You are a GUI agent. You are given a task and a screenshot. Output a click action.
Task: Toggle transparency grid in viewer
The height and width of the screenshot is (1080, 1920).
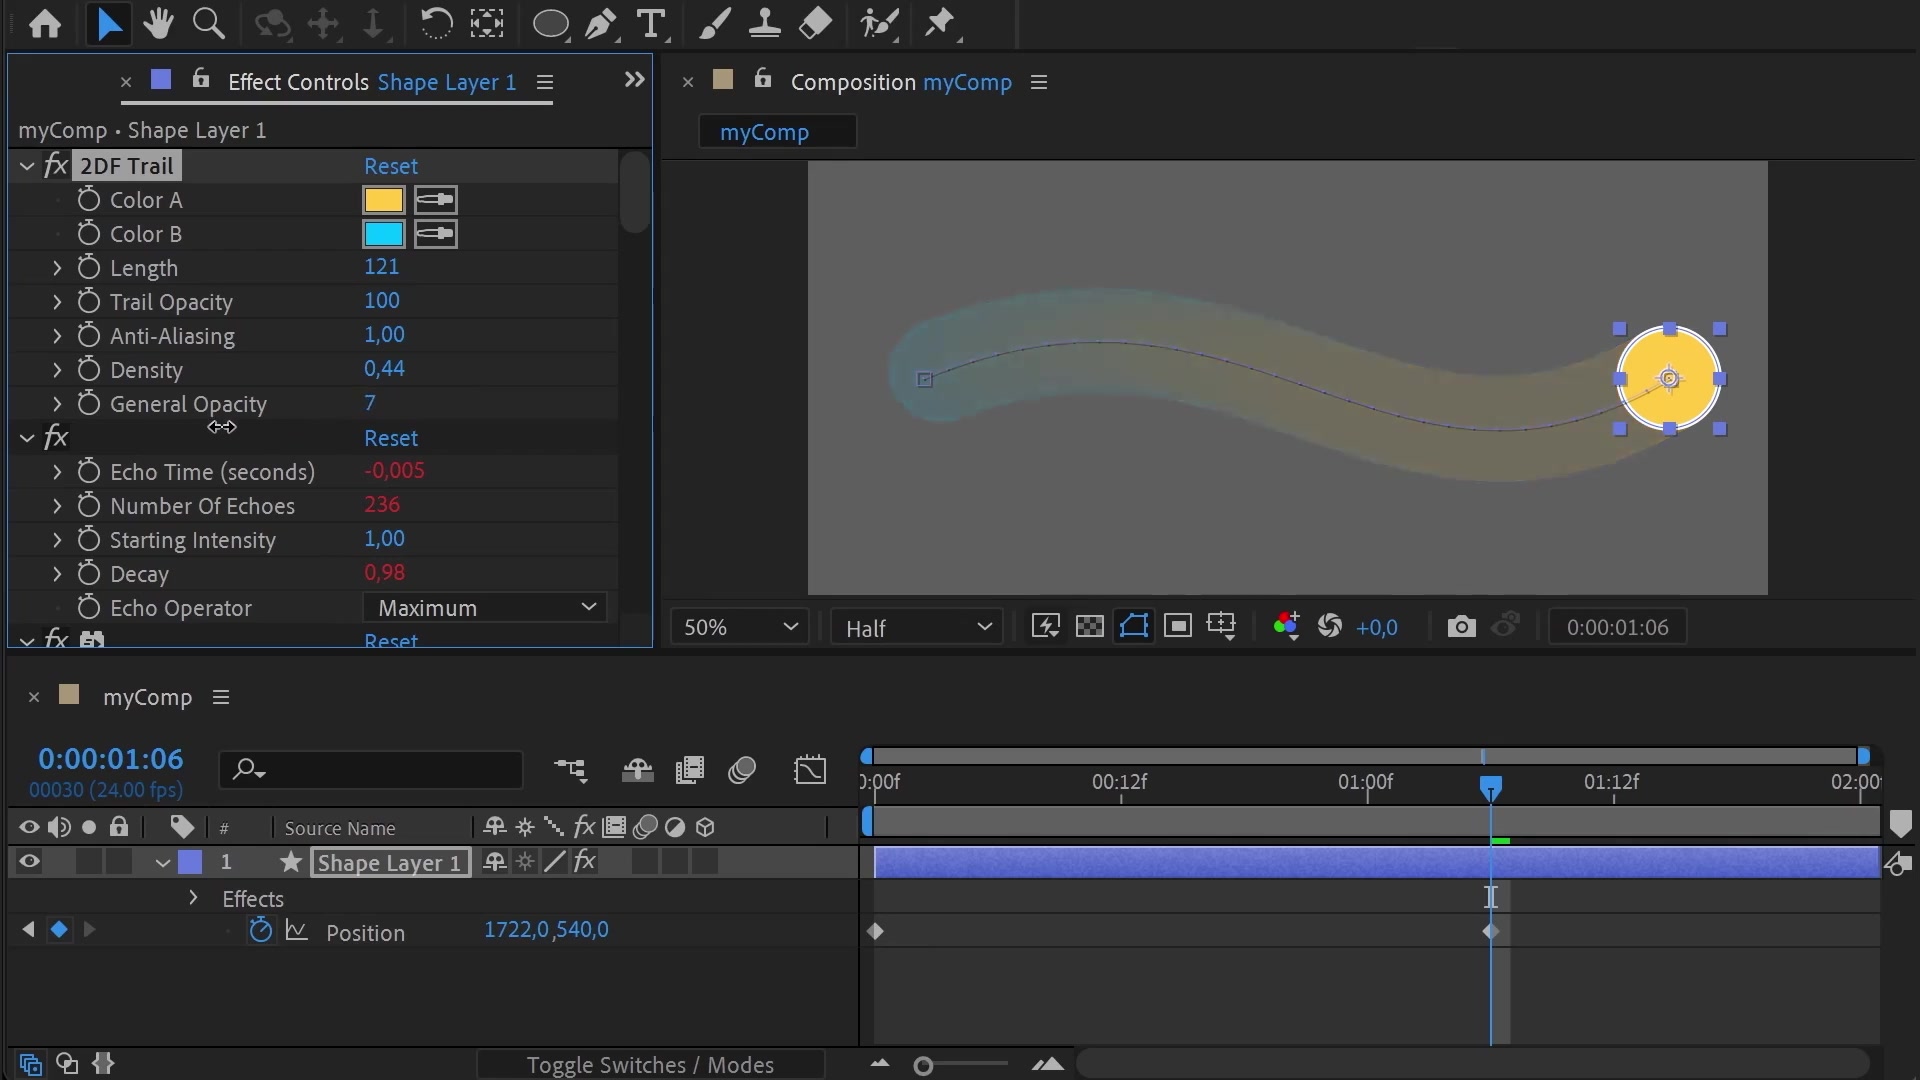pos(1089,627)
